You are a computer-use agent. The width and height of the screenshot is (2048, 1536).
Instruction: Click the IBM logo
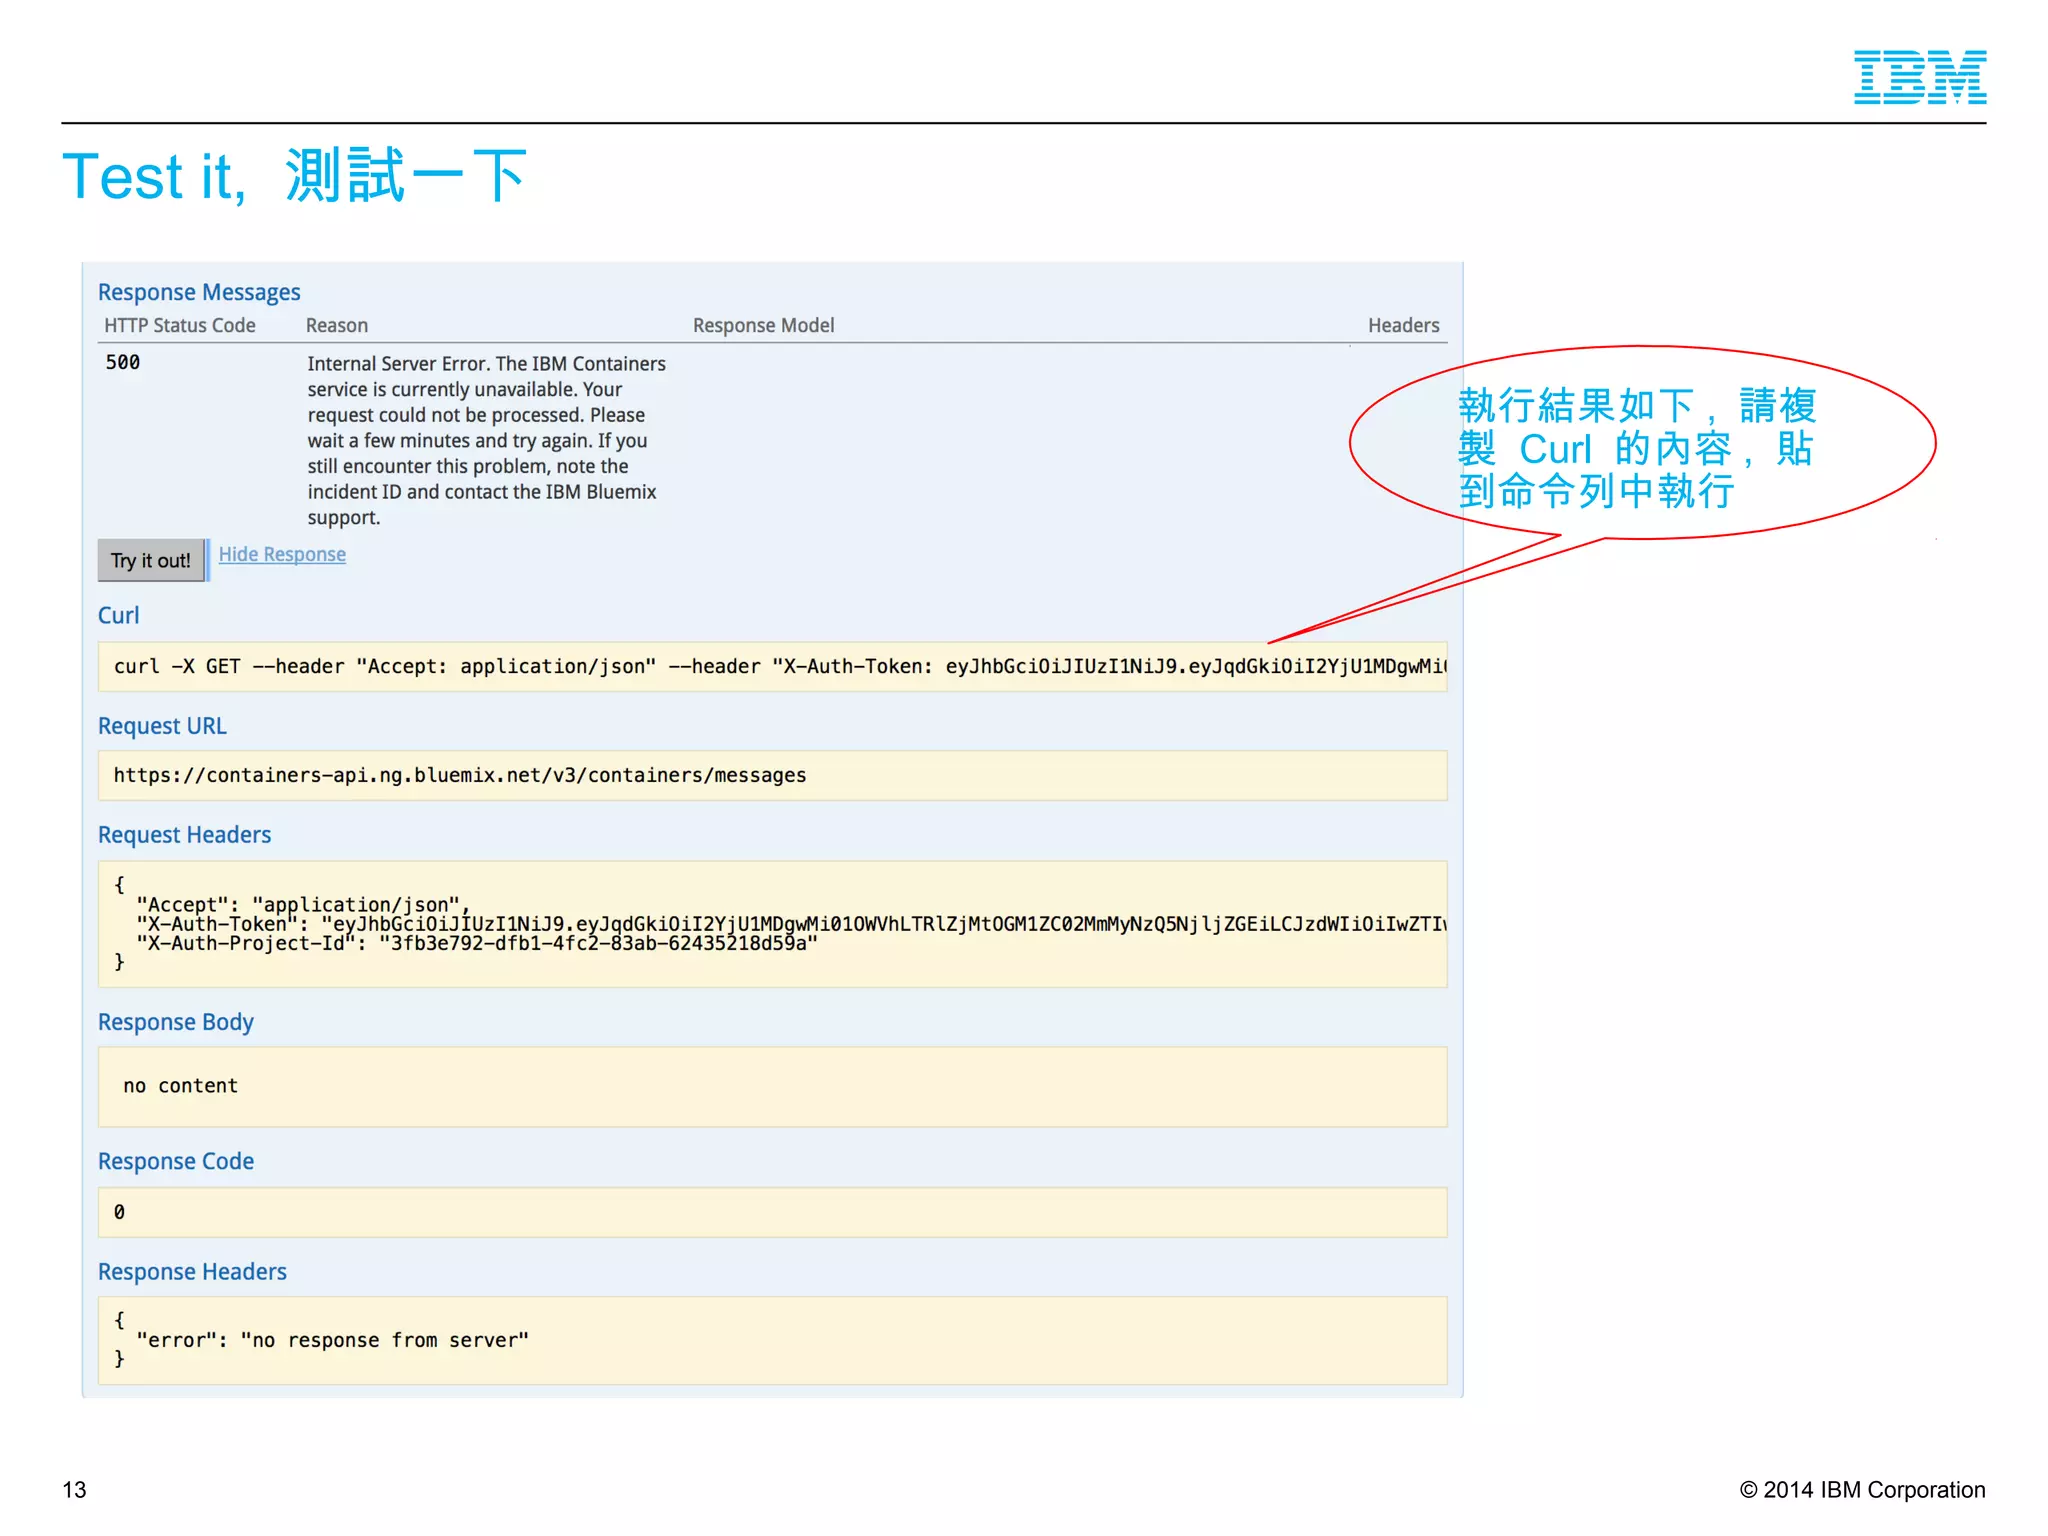[x=1920, y=77]
